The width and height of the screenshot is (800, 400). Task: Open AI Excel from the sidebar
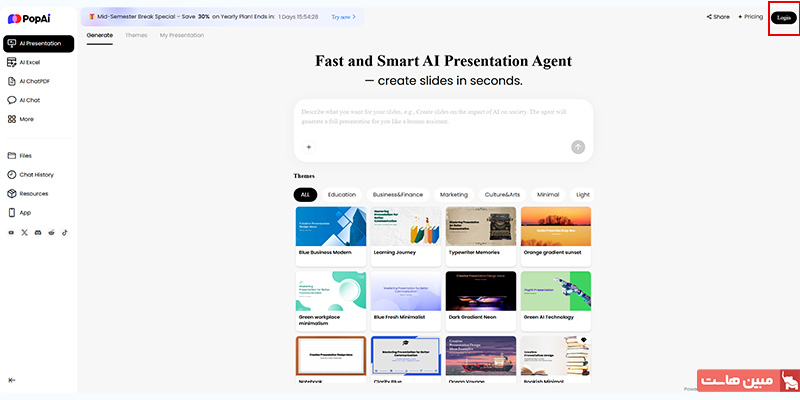pyautogui.click(x=30, y=62)
